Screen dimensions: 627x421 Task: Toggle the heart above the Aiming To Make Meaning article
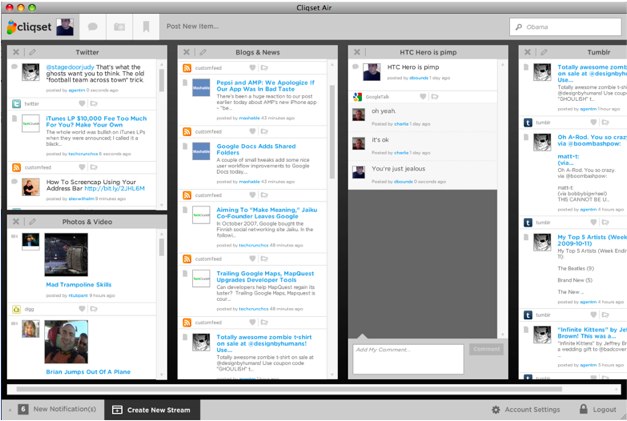252,195
